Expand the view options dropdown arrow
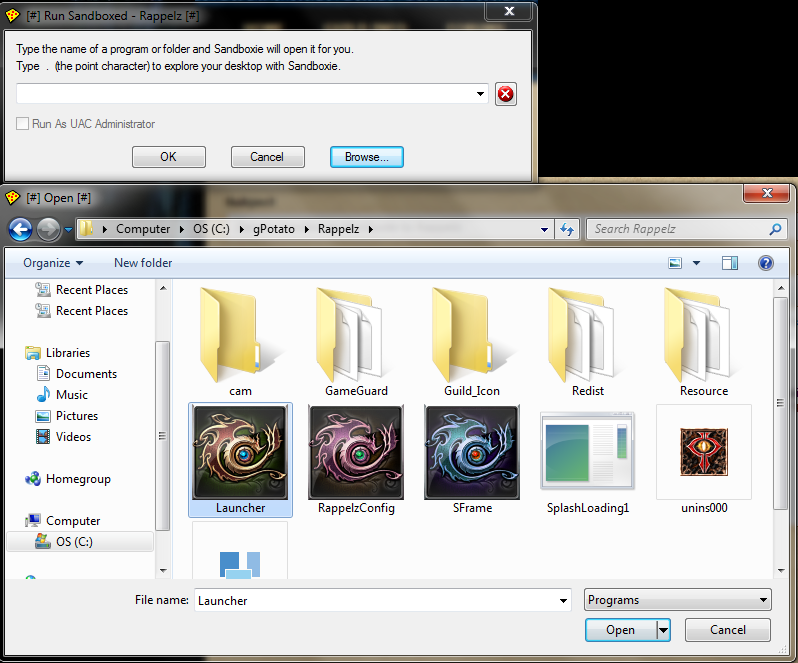 click(x=696, y=263)
